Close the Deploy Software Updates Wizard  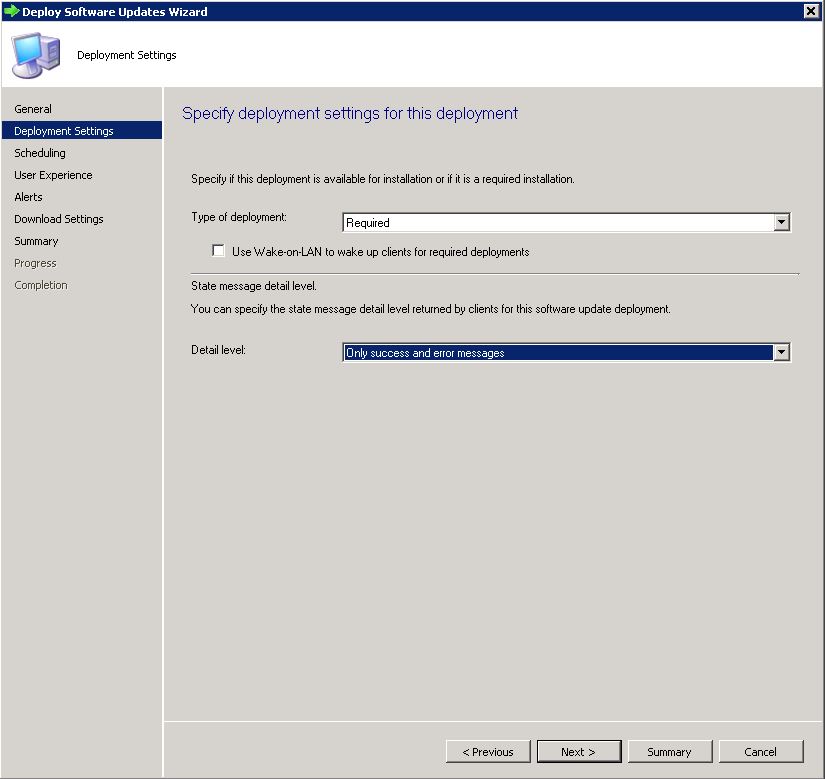pyautogui.click(x=811, y=11)
